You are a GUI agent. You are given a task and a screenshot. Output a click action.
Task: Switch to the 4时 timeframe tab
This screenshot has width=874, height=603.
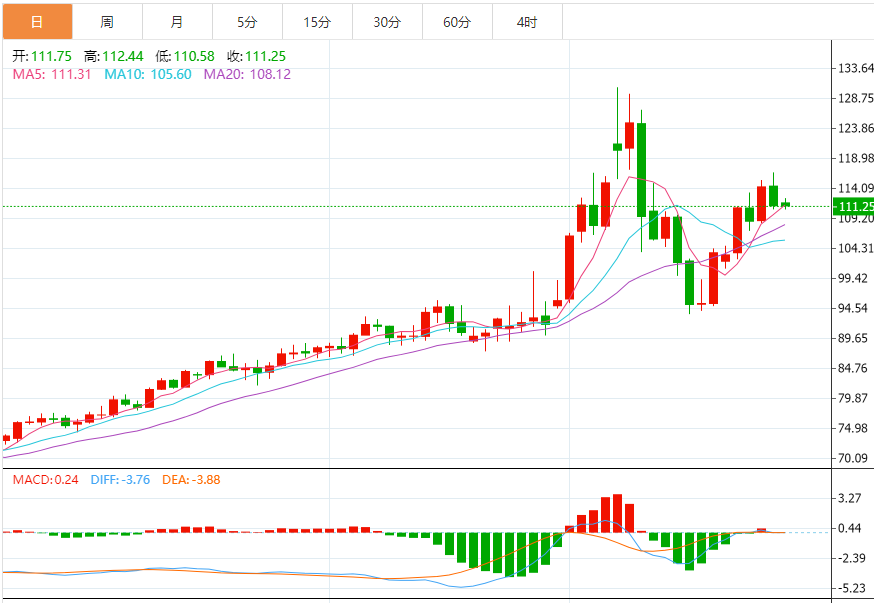pos(527,21)
